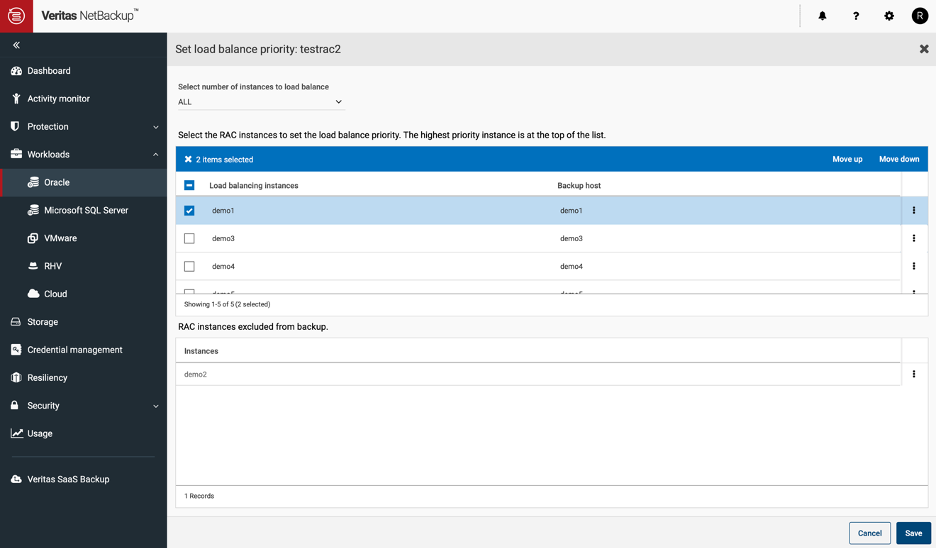Viewport: 936px width, 548px height.
Task: Open the user profile avatar R
Action: 919,16
